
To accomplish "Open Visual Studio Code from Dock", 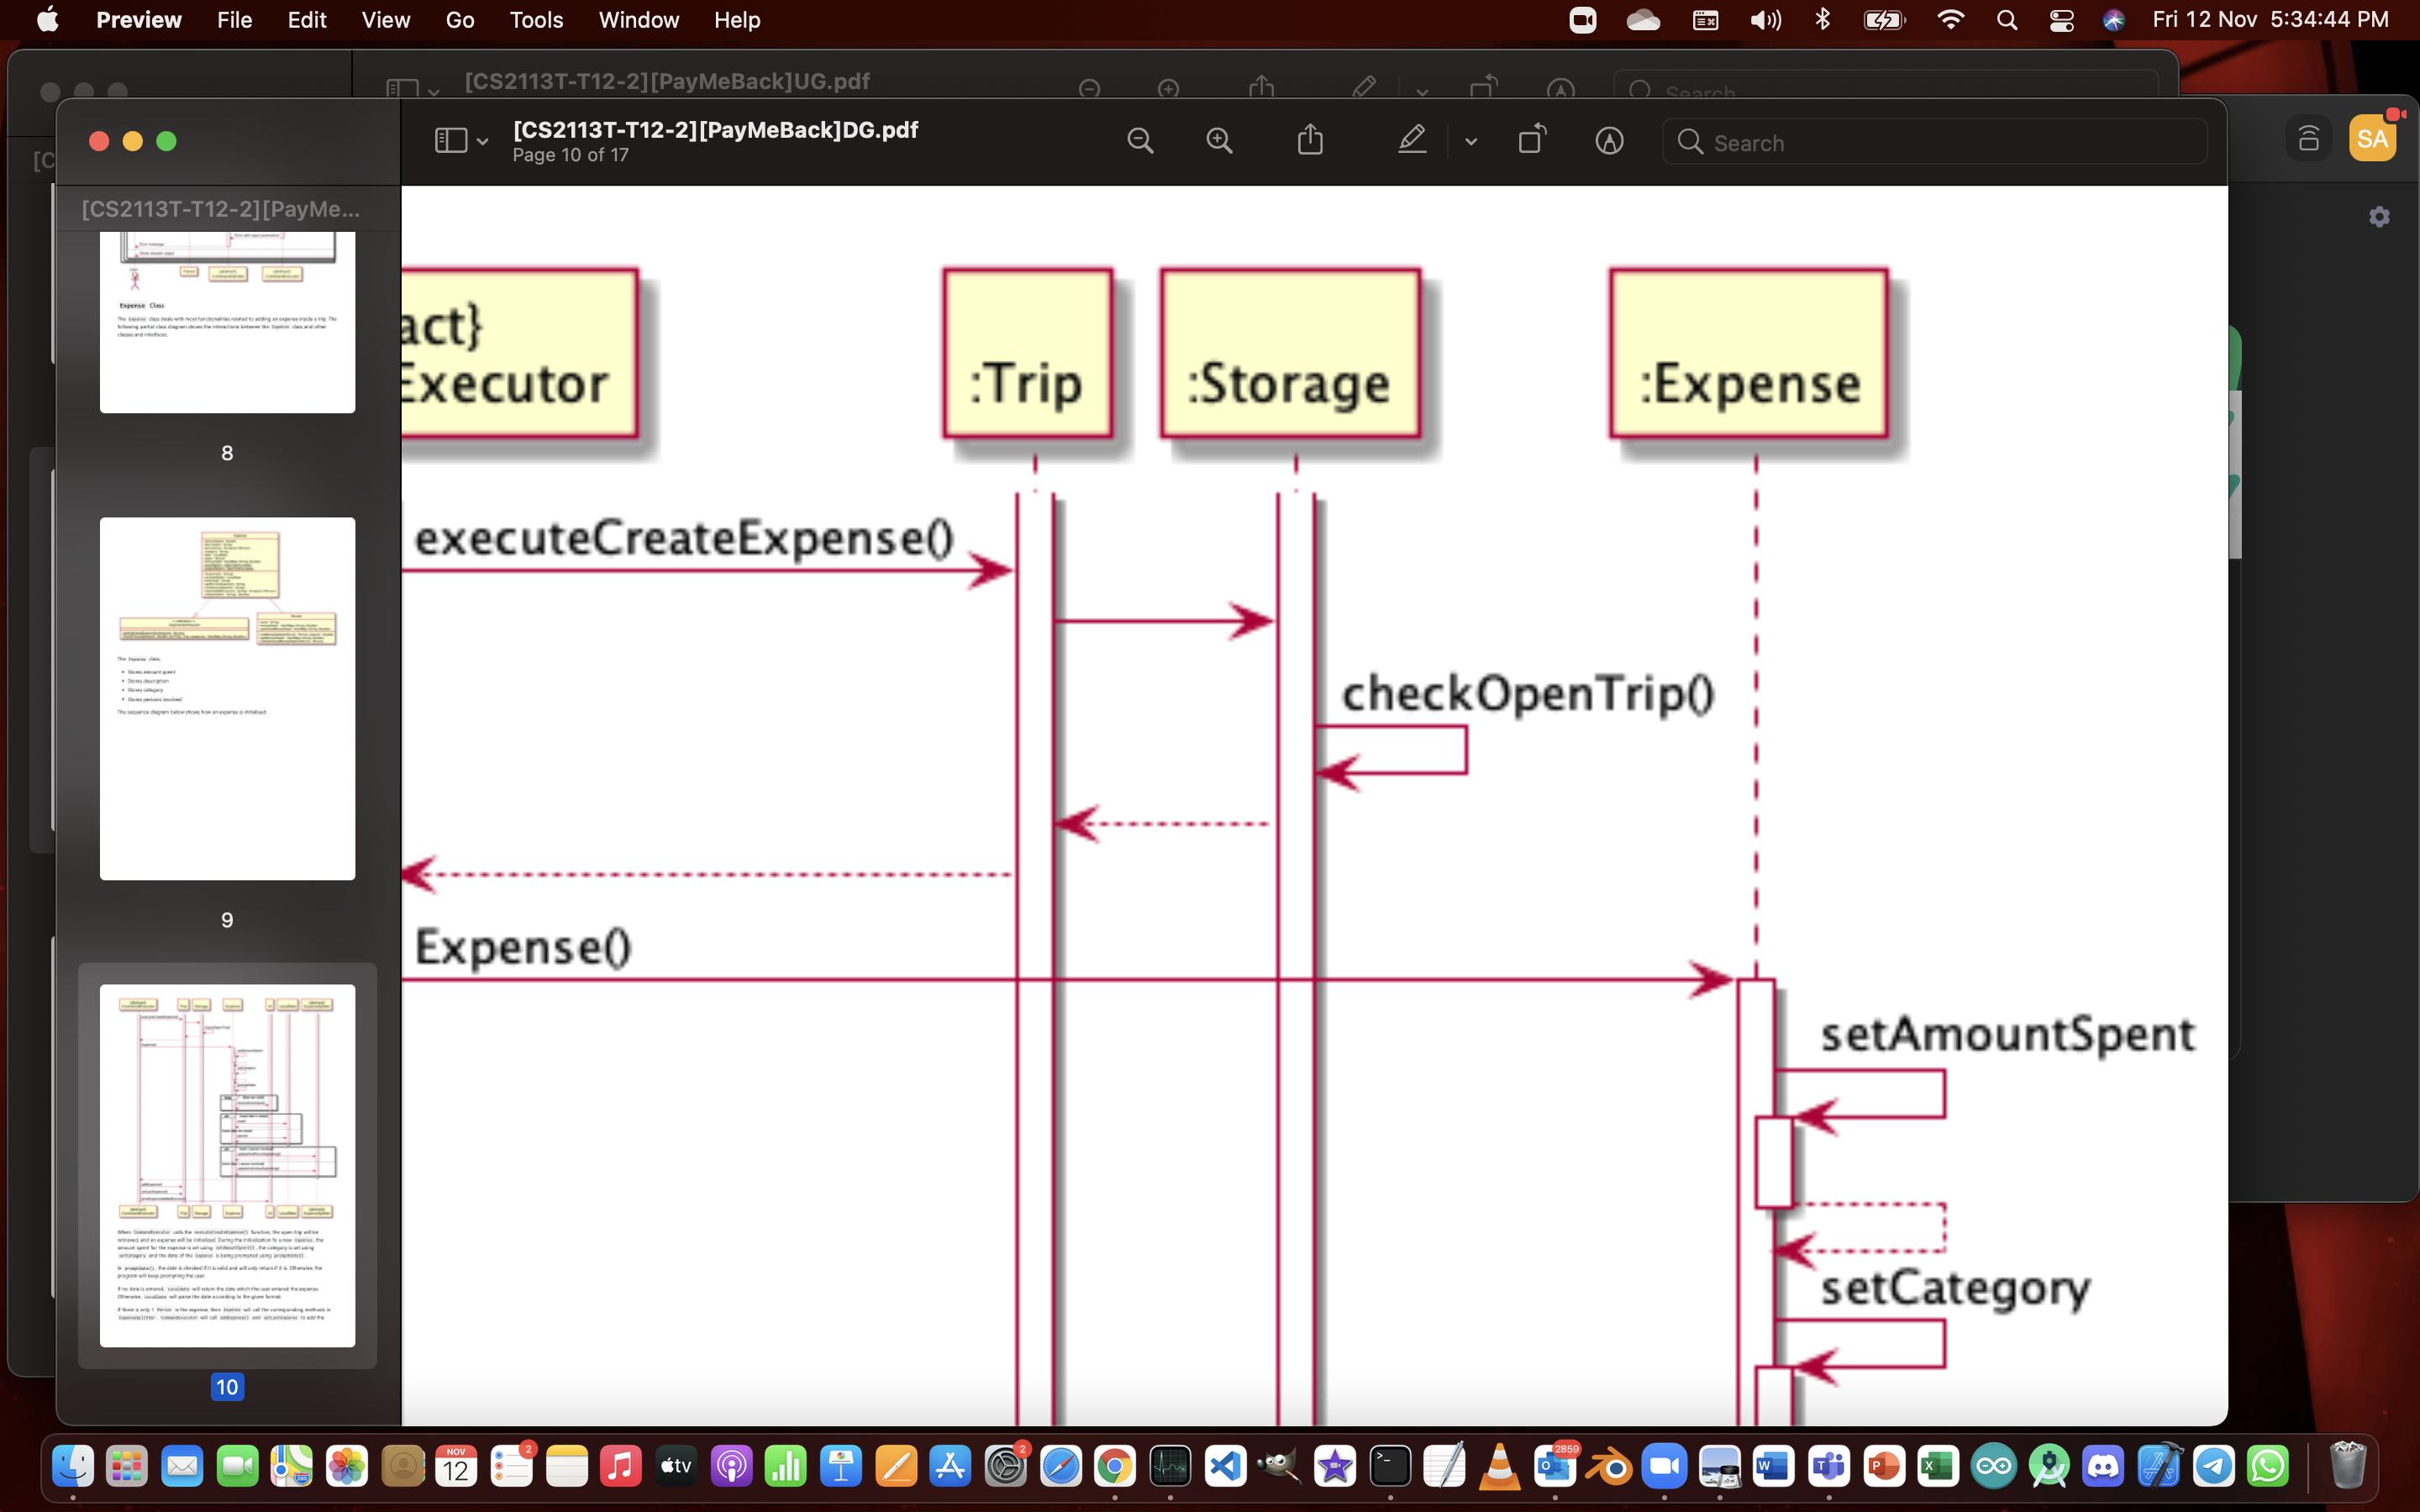I will 1225,1466.
